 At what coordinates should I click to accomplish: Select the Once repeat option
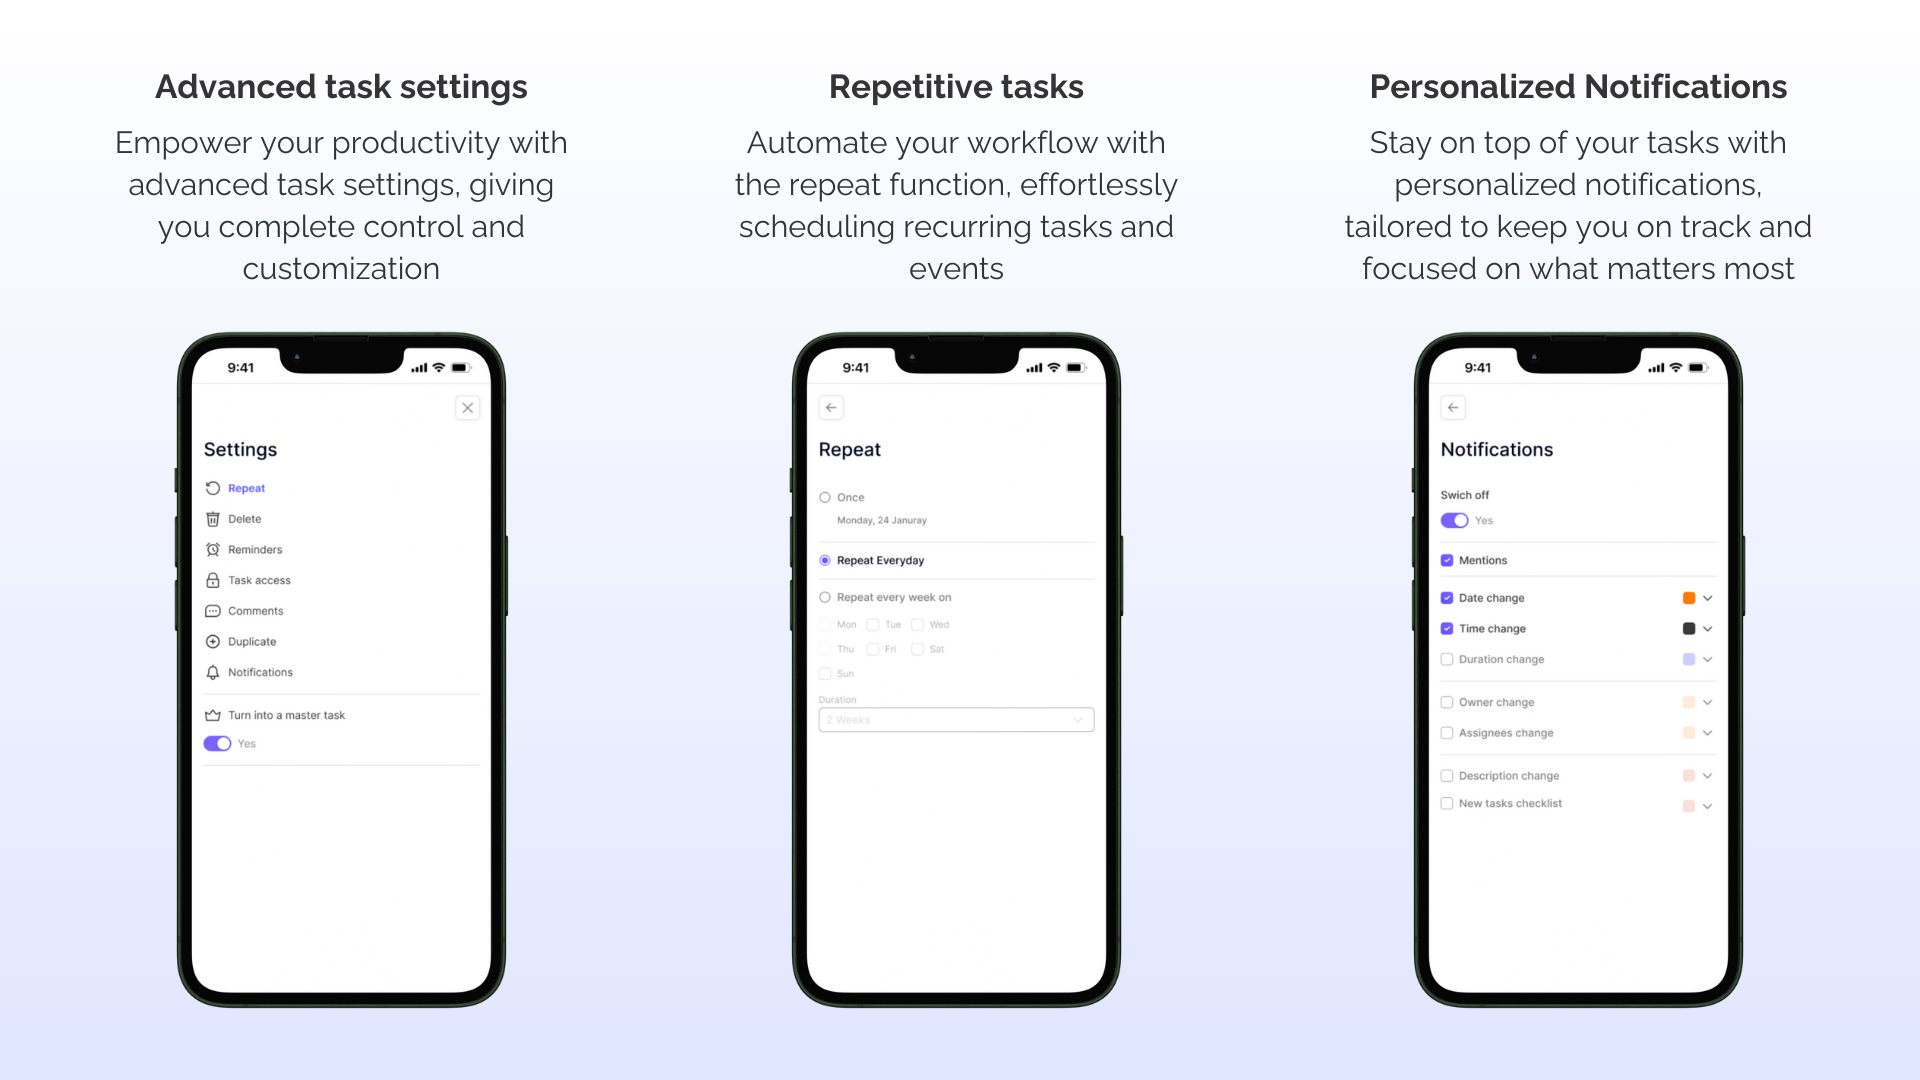pos(825,497)
